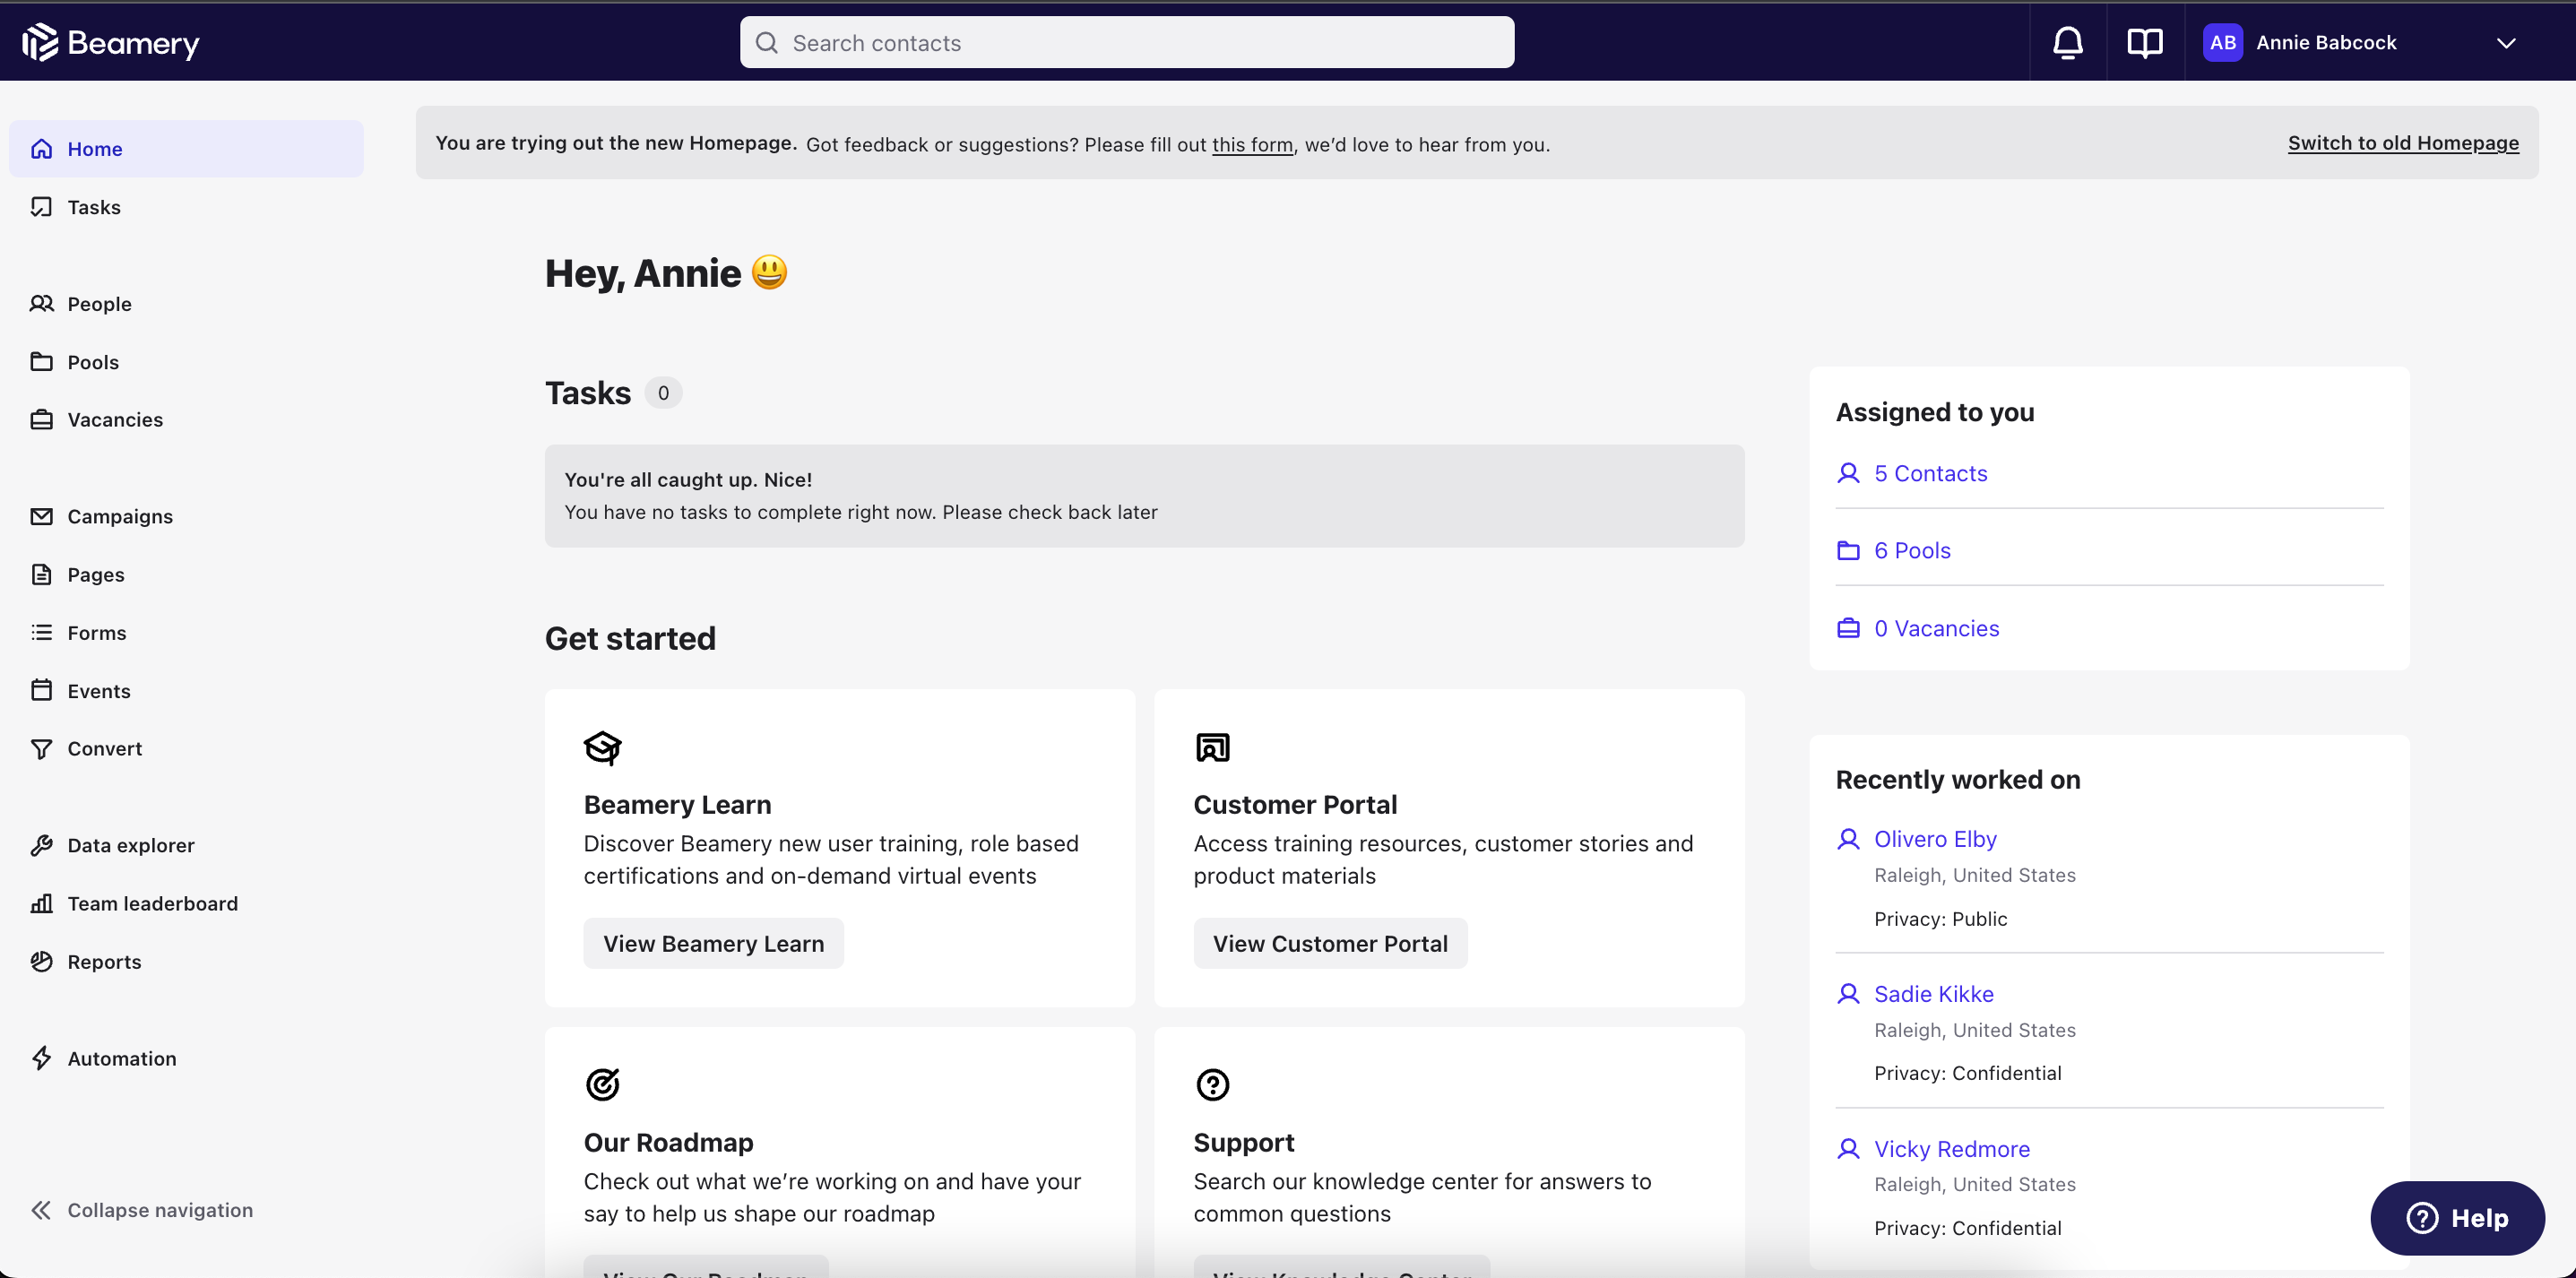
Task: Click the Tasks sidebar icon
Action: click(x=41, y=207)
